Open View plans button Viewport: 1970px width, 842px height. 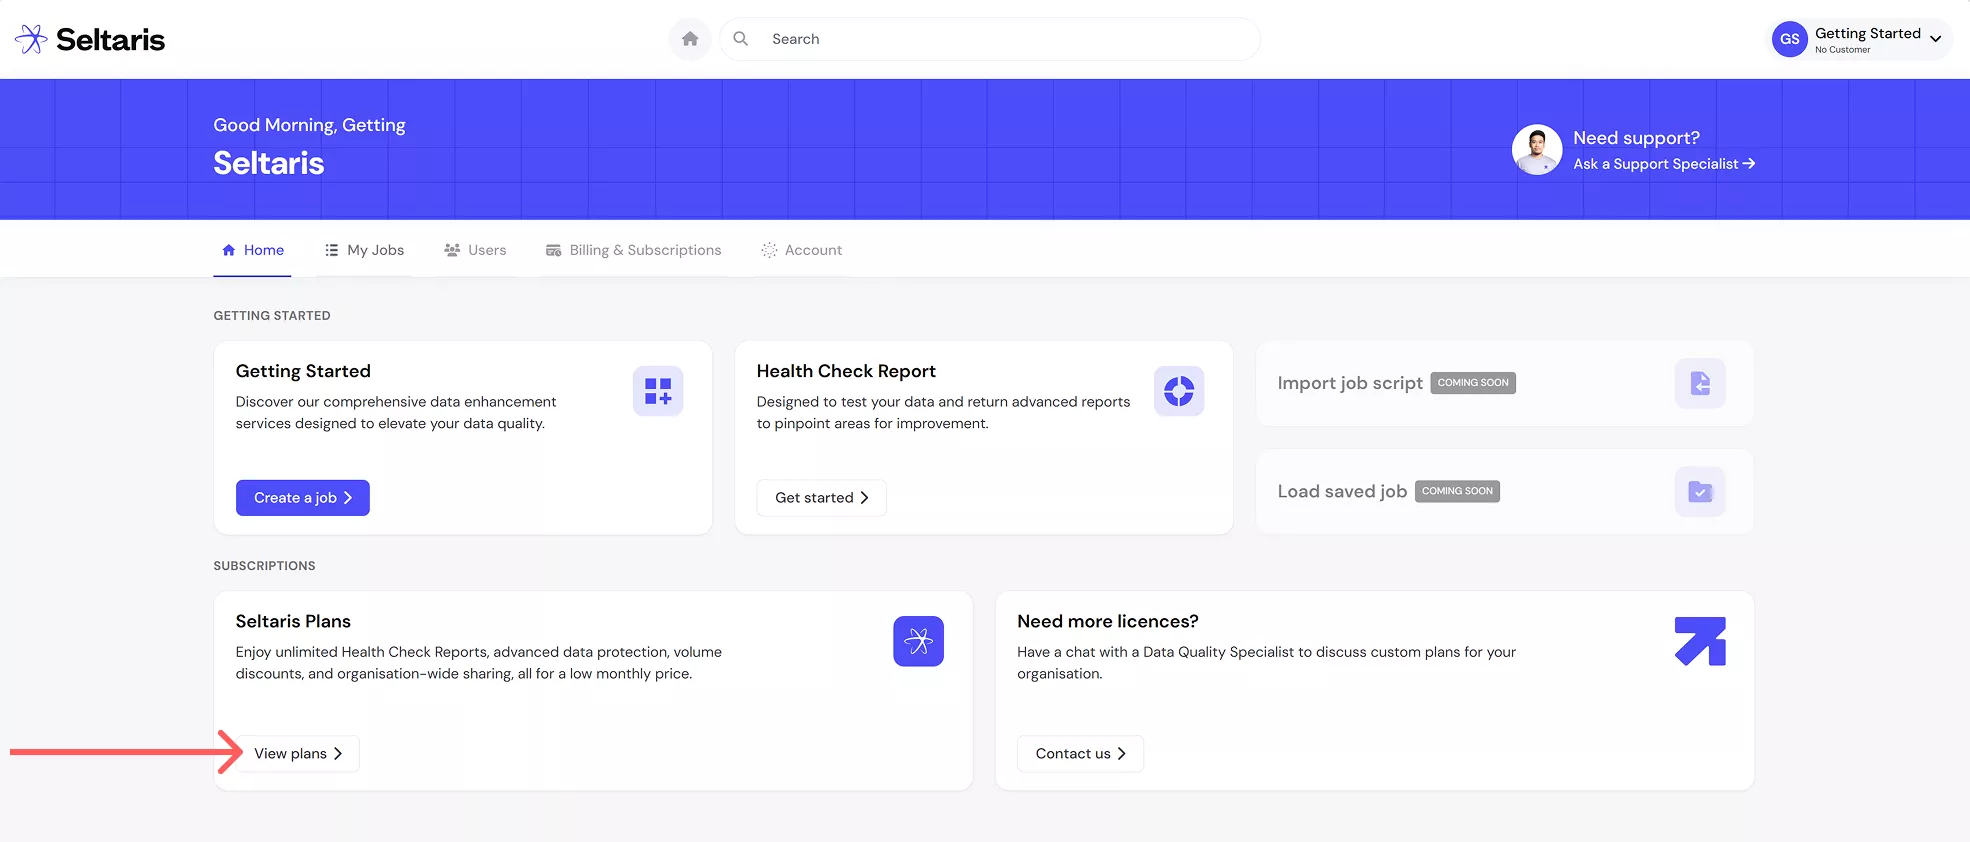298,754
